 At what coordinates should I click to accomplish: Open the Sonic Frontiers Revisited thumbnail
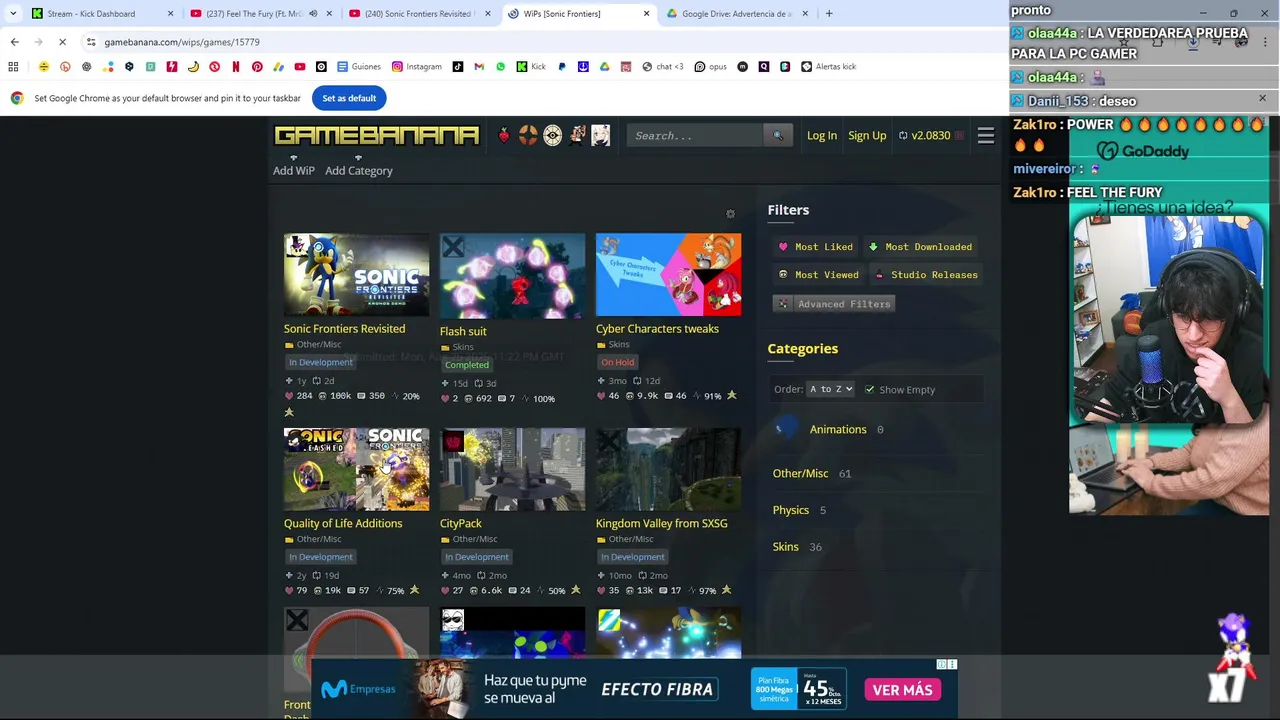pos(356,275)
